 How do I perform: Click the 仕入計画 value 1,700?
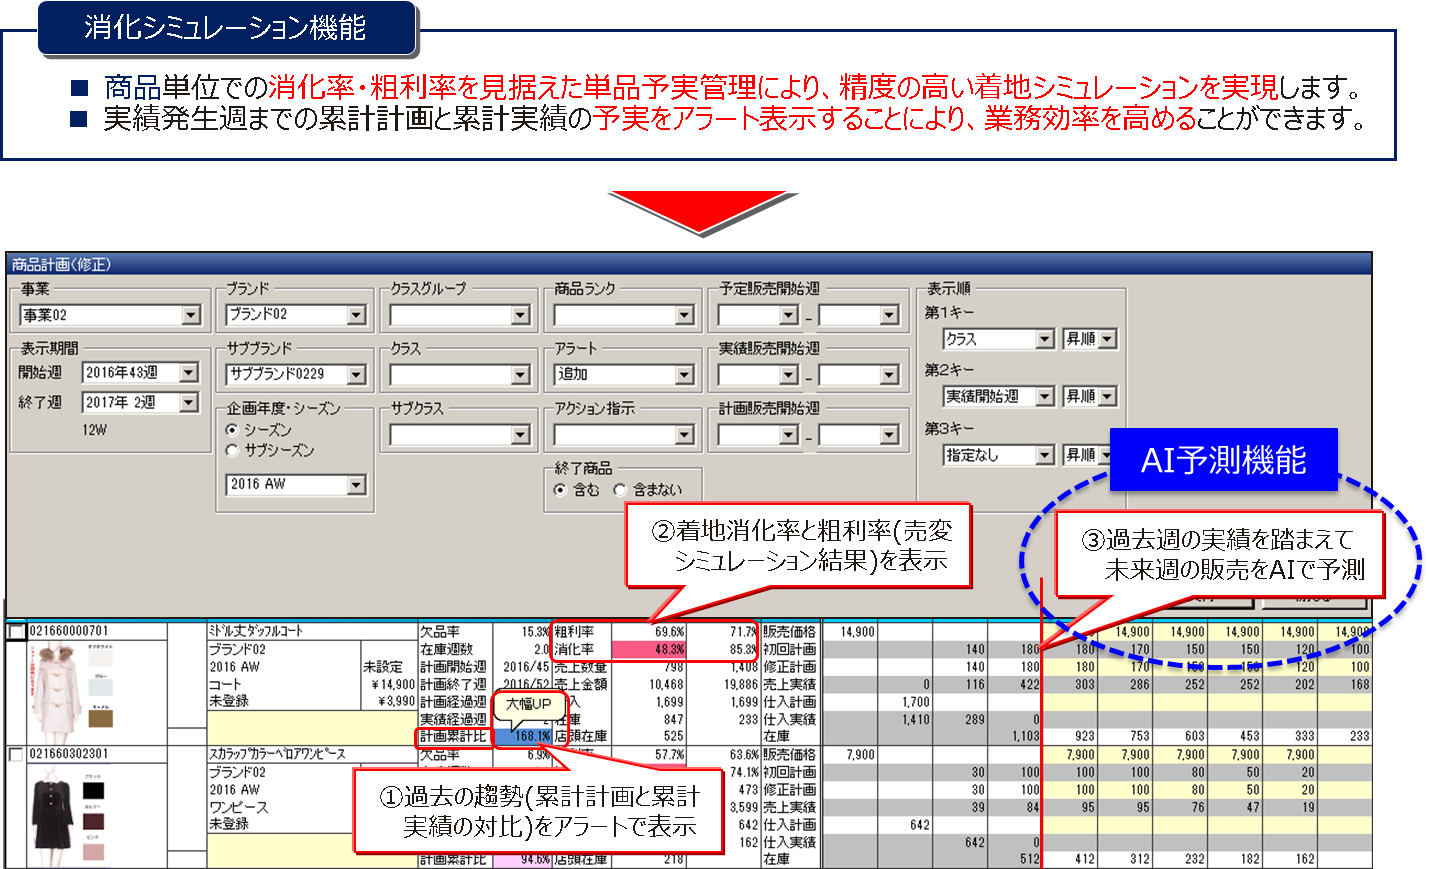click(915, 702)
